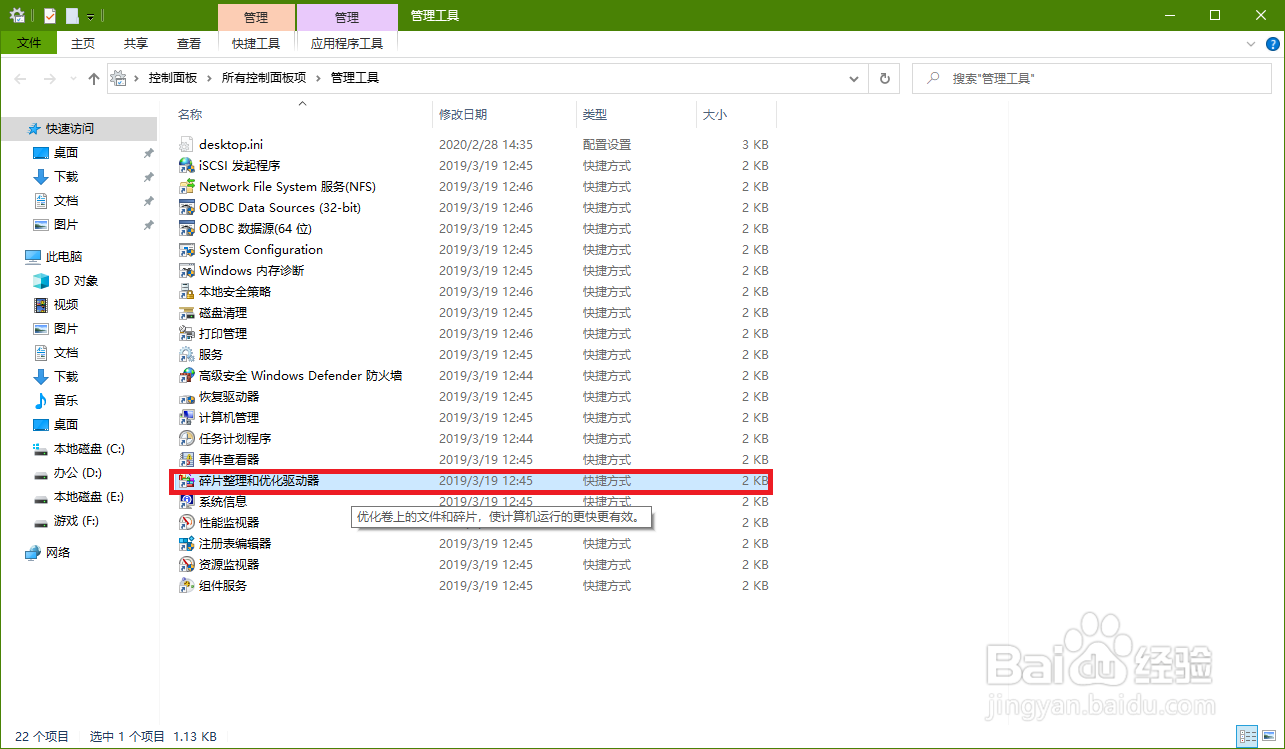Click the 高级安全 Windows Defender 防火墙 icon

click(x=186, y=376)
